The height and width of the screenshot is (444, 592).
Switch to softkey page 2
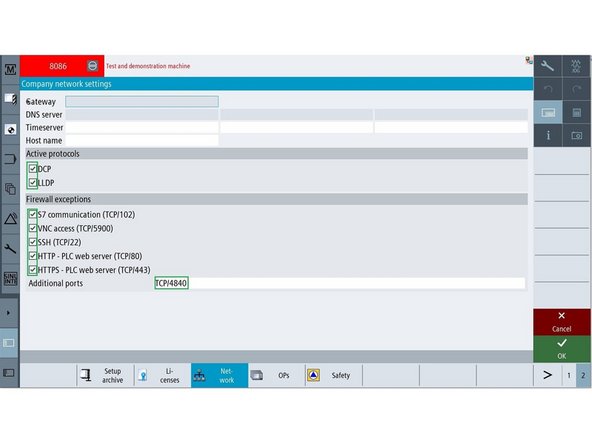pos(583,375)
